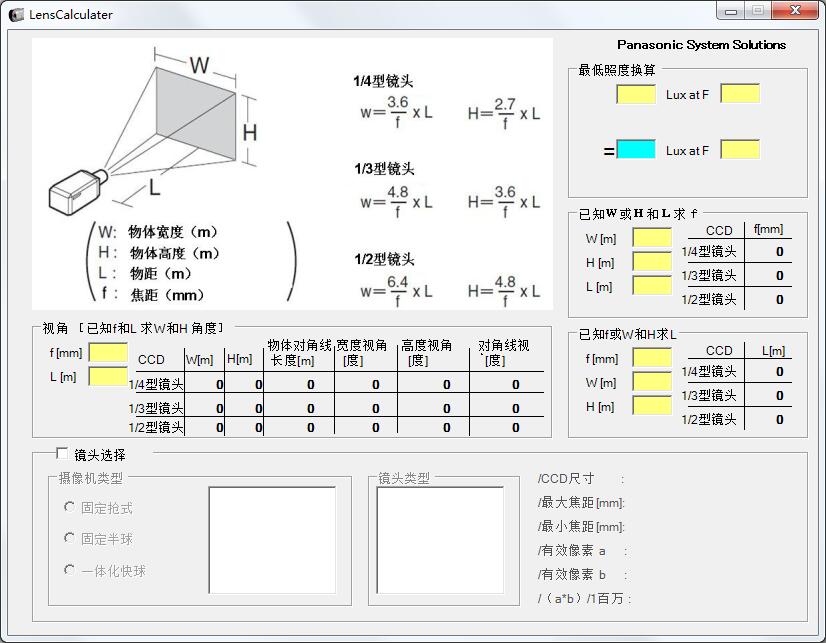The height and width of the screenshot is (643, 826).
Task: Click 1/2型镜头 row 对角线视 value
Action: pyautogui.click(x=516, y=428)
